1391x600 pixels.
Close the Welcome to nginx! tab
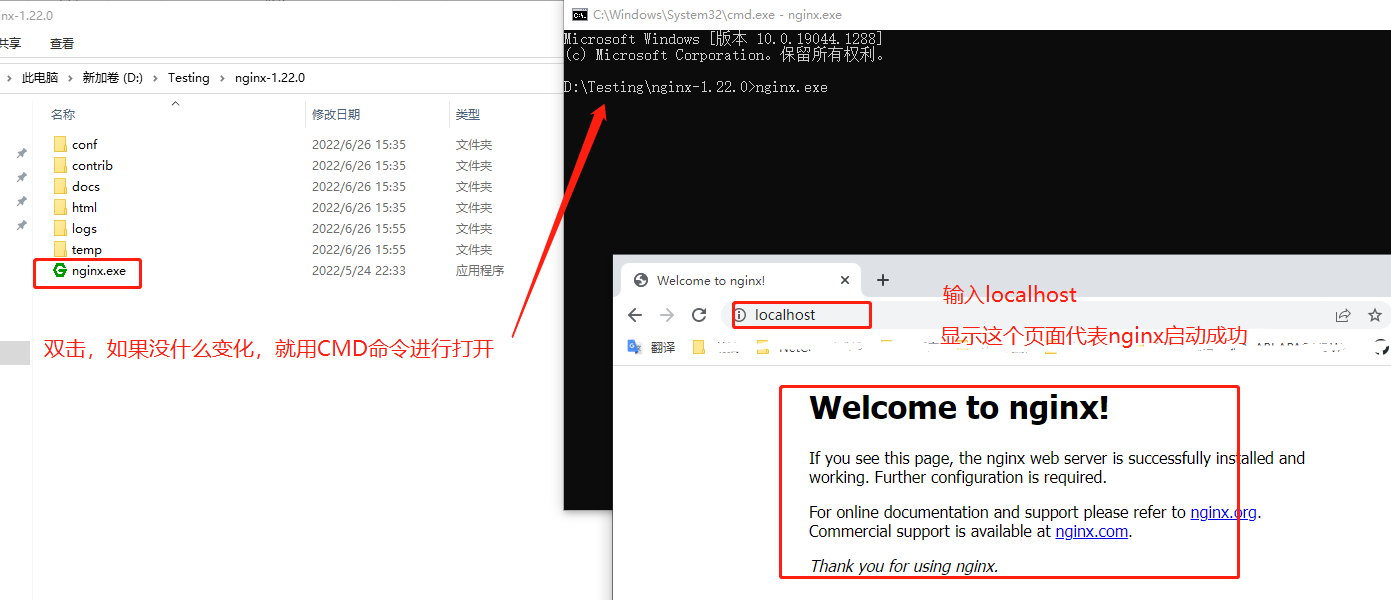[845, 281]
